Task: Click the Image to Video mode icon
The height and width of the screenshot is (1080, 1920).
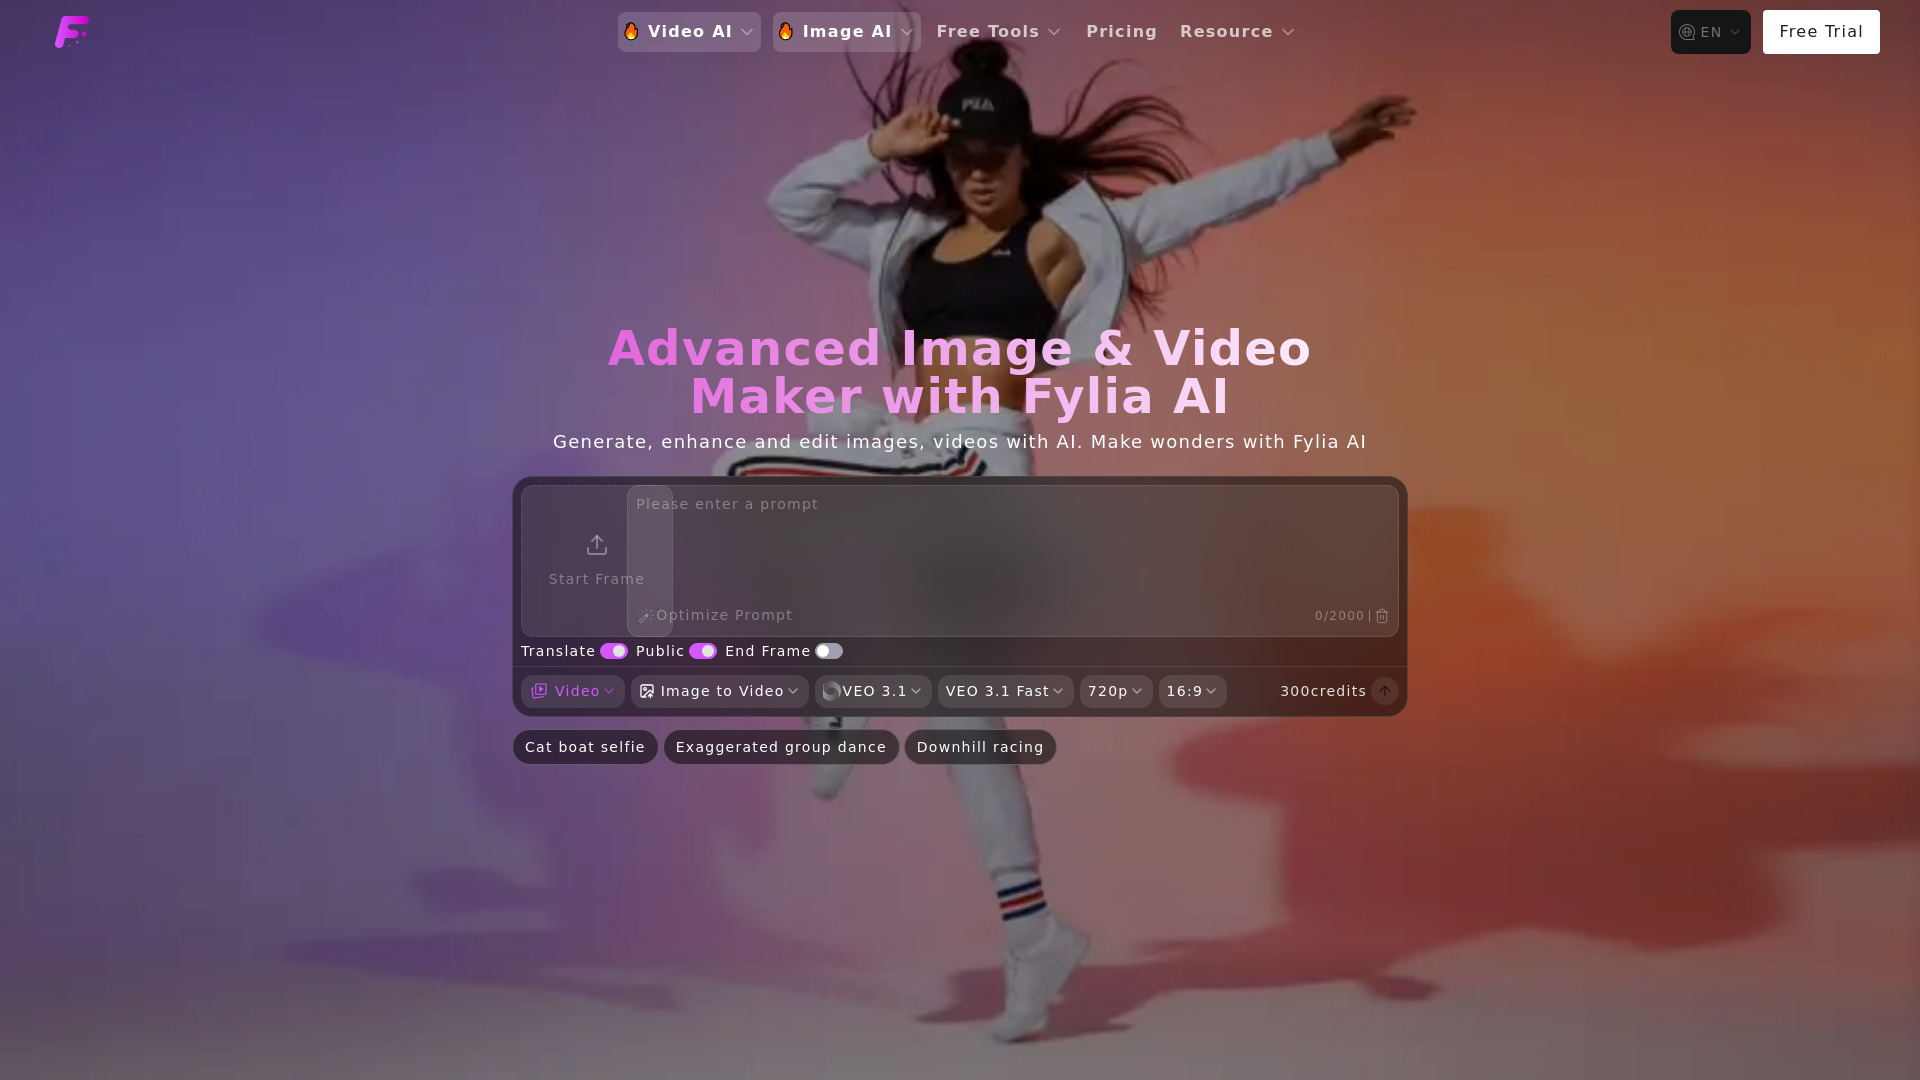Action: click(x=647, y=691)
